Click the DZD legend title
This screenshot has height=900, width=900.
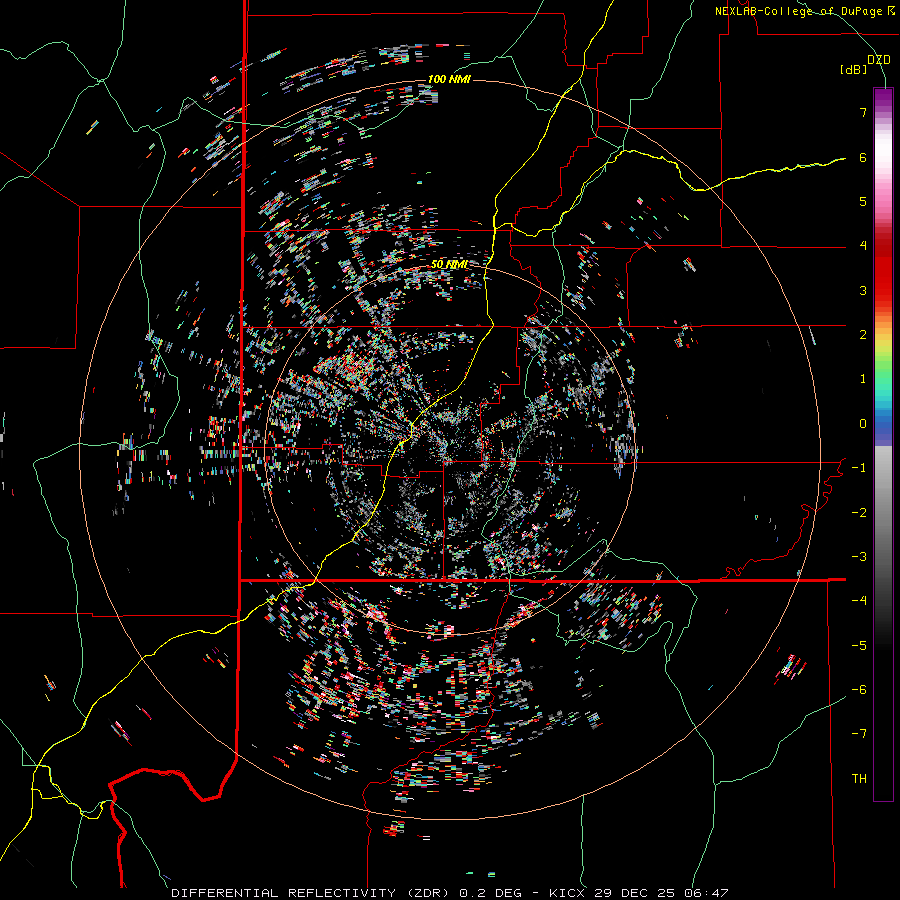tap(878, 60)
